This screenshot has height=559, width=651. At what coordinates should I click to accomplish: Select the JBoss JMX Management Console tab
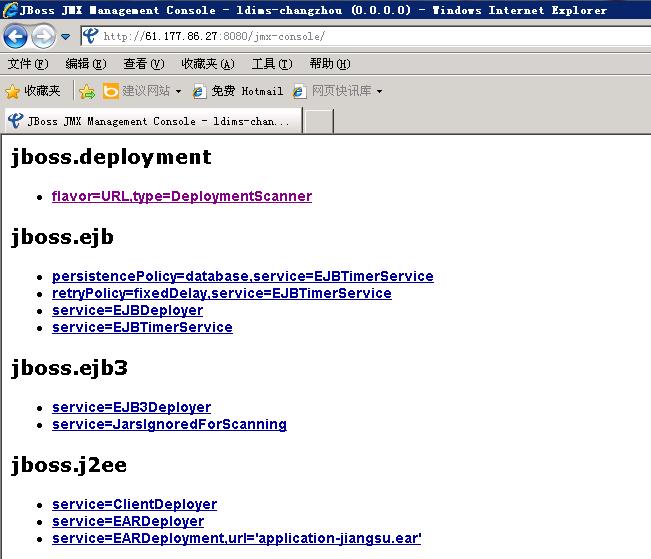coord(153,121)
